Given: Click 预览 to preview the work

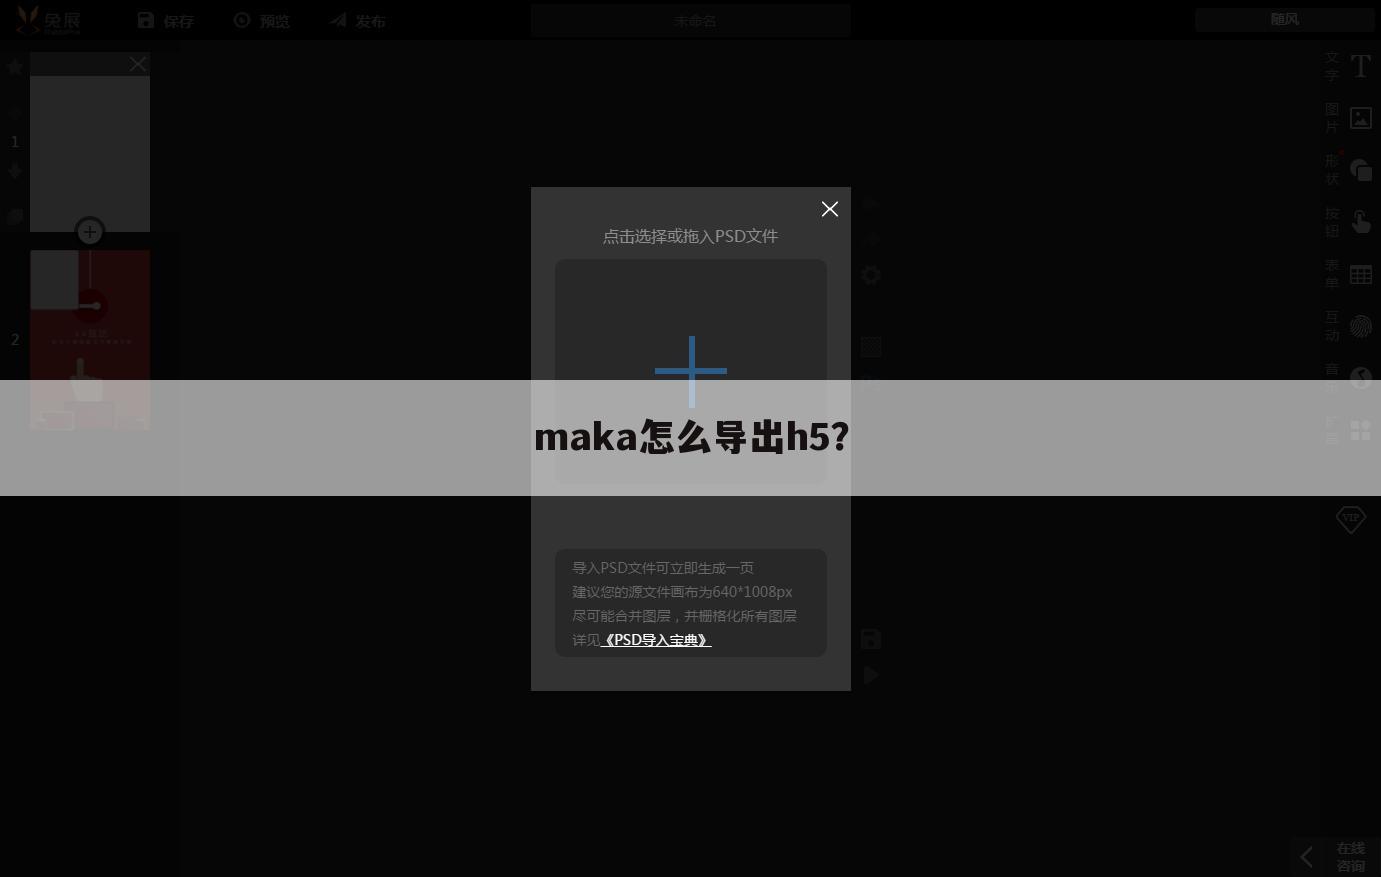Looking at the screenshot, I should tap(262, 20).
